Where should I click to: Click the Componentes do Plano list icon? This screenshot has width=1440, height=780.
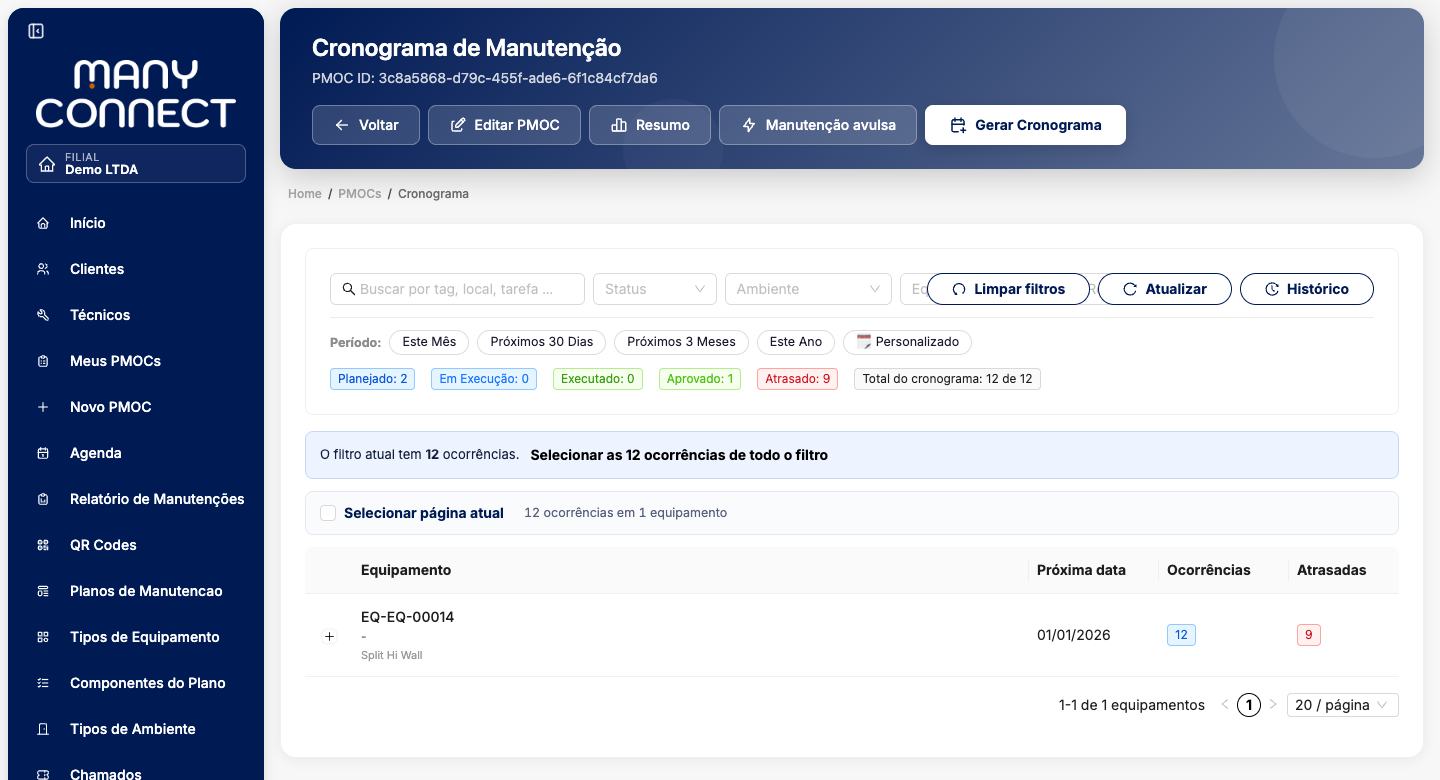(x=43, y=683)
